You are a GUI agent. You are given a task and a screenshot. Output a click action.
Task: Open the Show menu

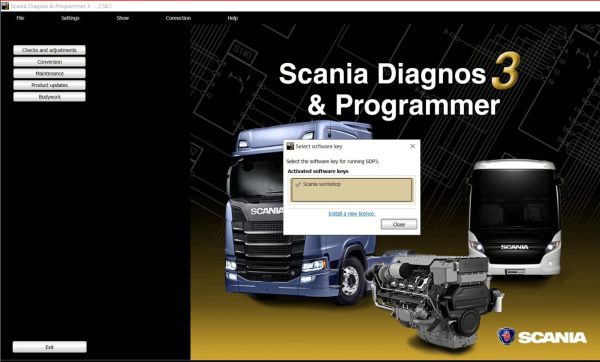pos(123,18)
